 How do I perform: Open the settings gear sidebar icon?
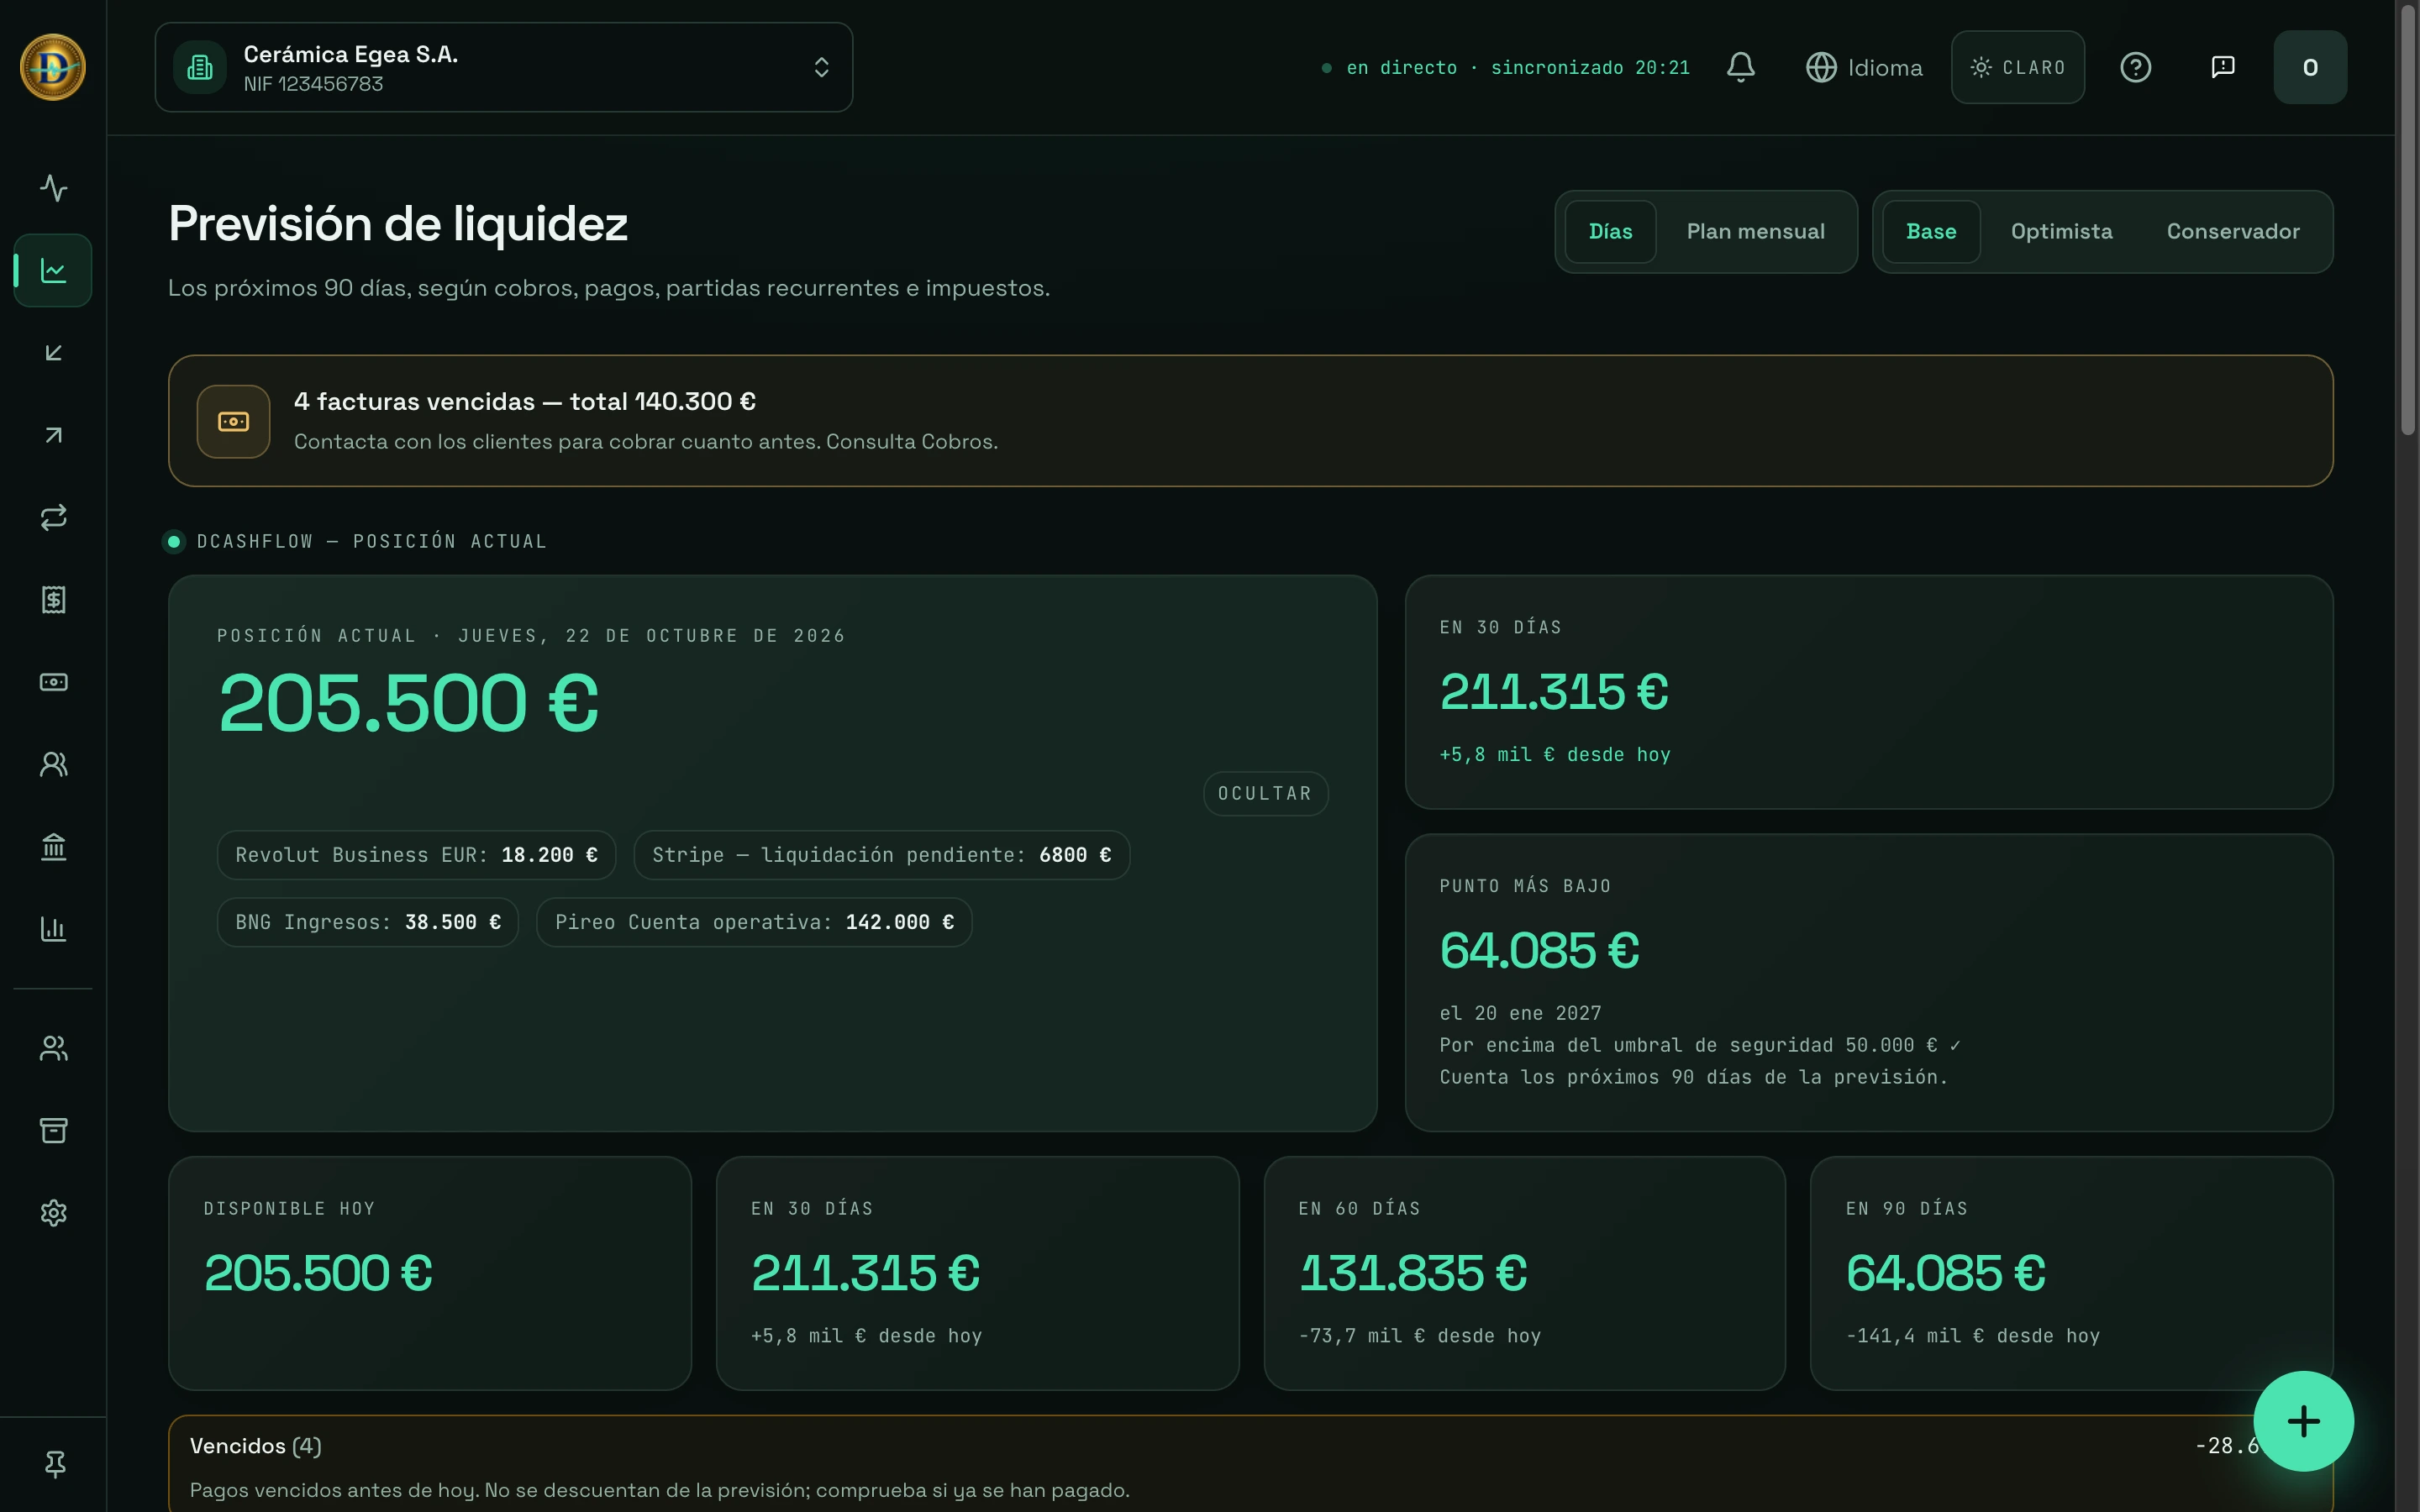point(53,1213)
